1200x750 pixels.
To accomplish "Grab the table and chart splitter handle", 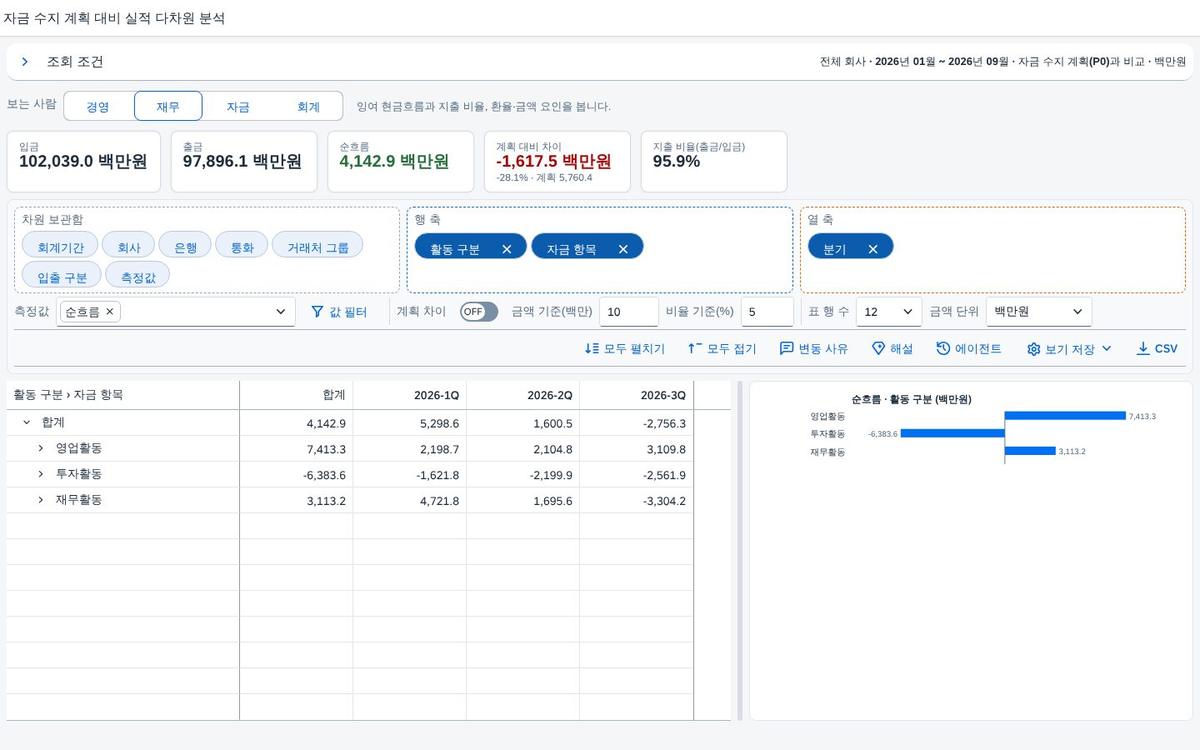I will tap(740, 550).
